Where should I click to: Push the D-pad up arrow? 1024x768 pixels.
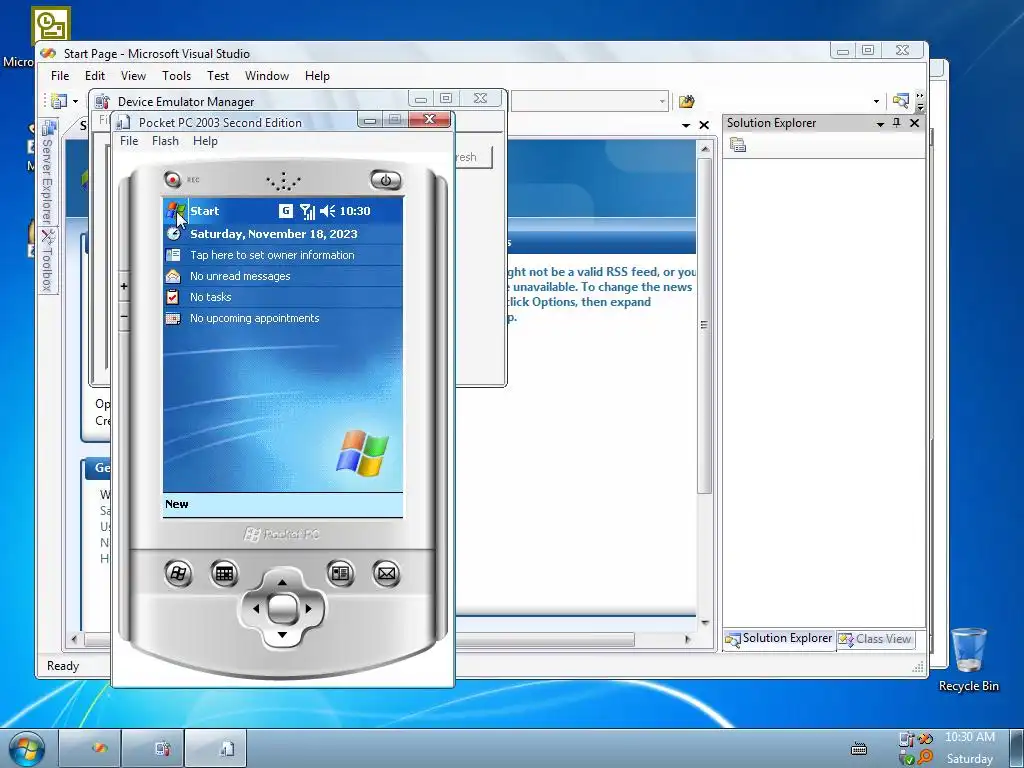[282, 582]
